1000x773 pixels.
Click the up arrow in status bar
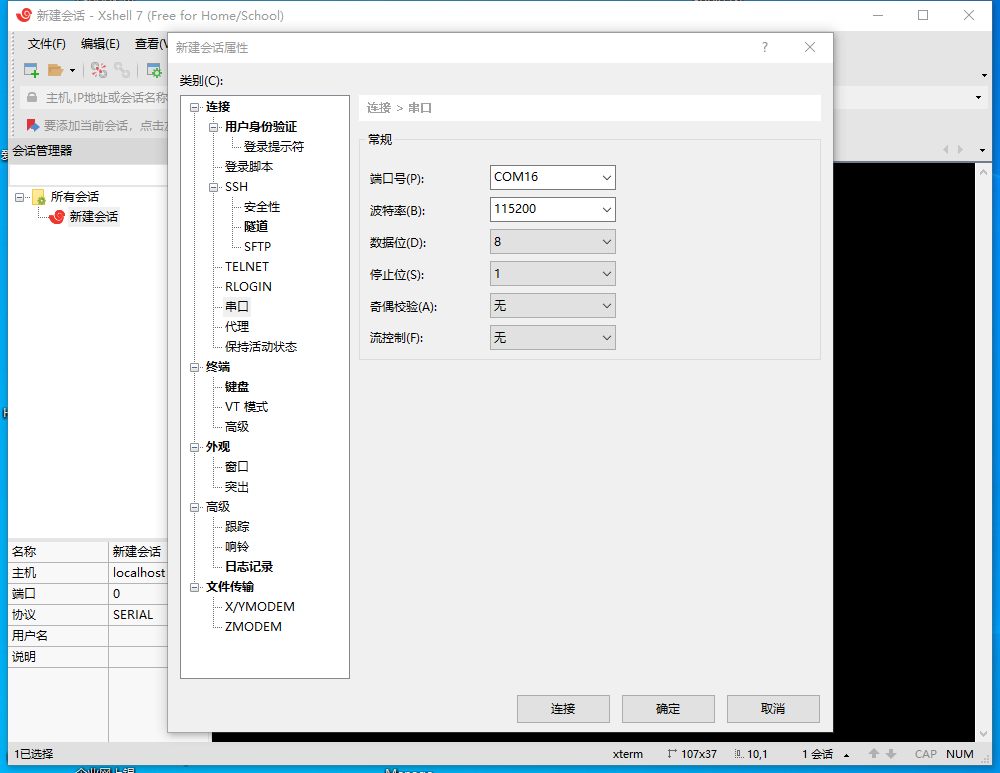[x=873, y=754]
